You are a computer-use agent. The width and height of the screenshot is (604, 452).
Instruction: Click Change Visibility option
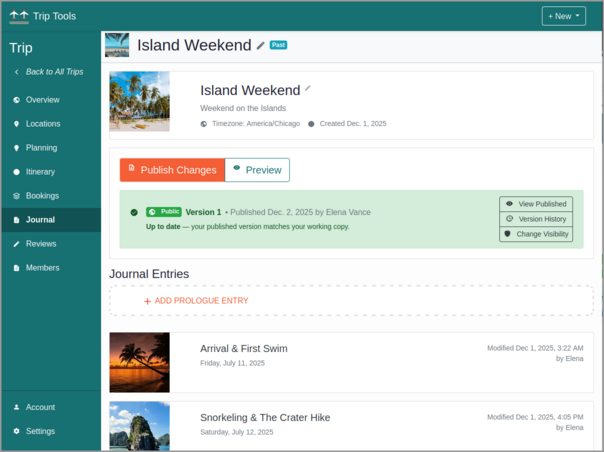536,234
